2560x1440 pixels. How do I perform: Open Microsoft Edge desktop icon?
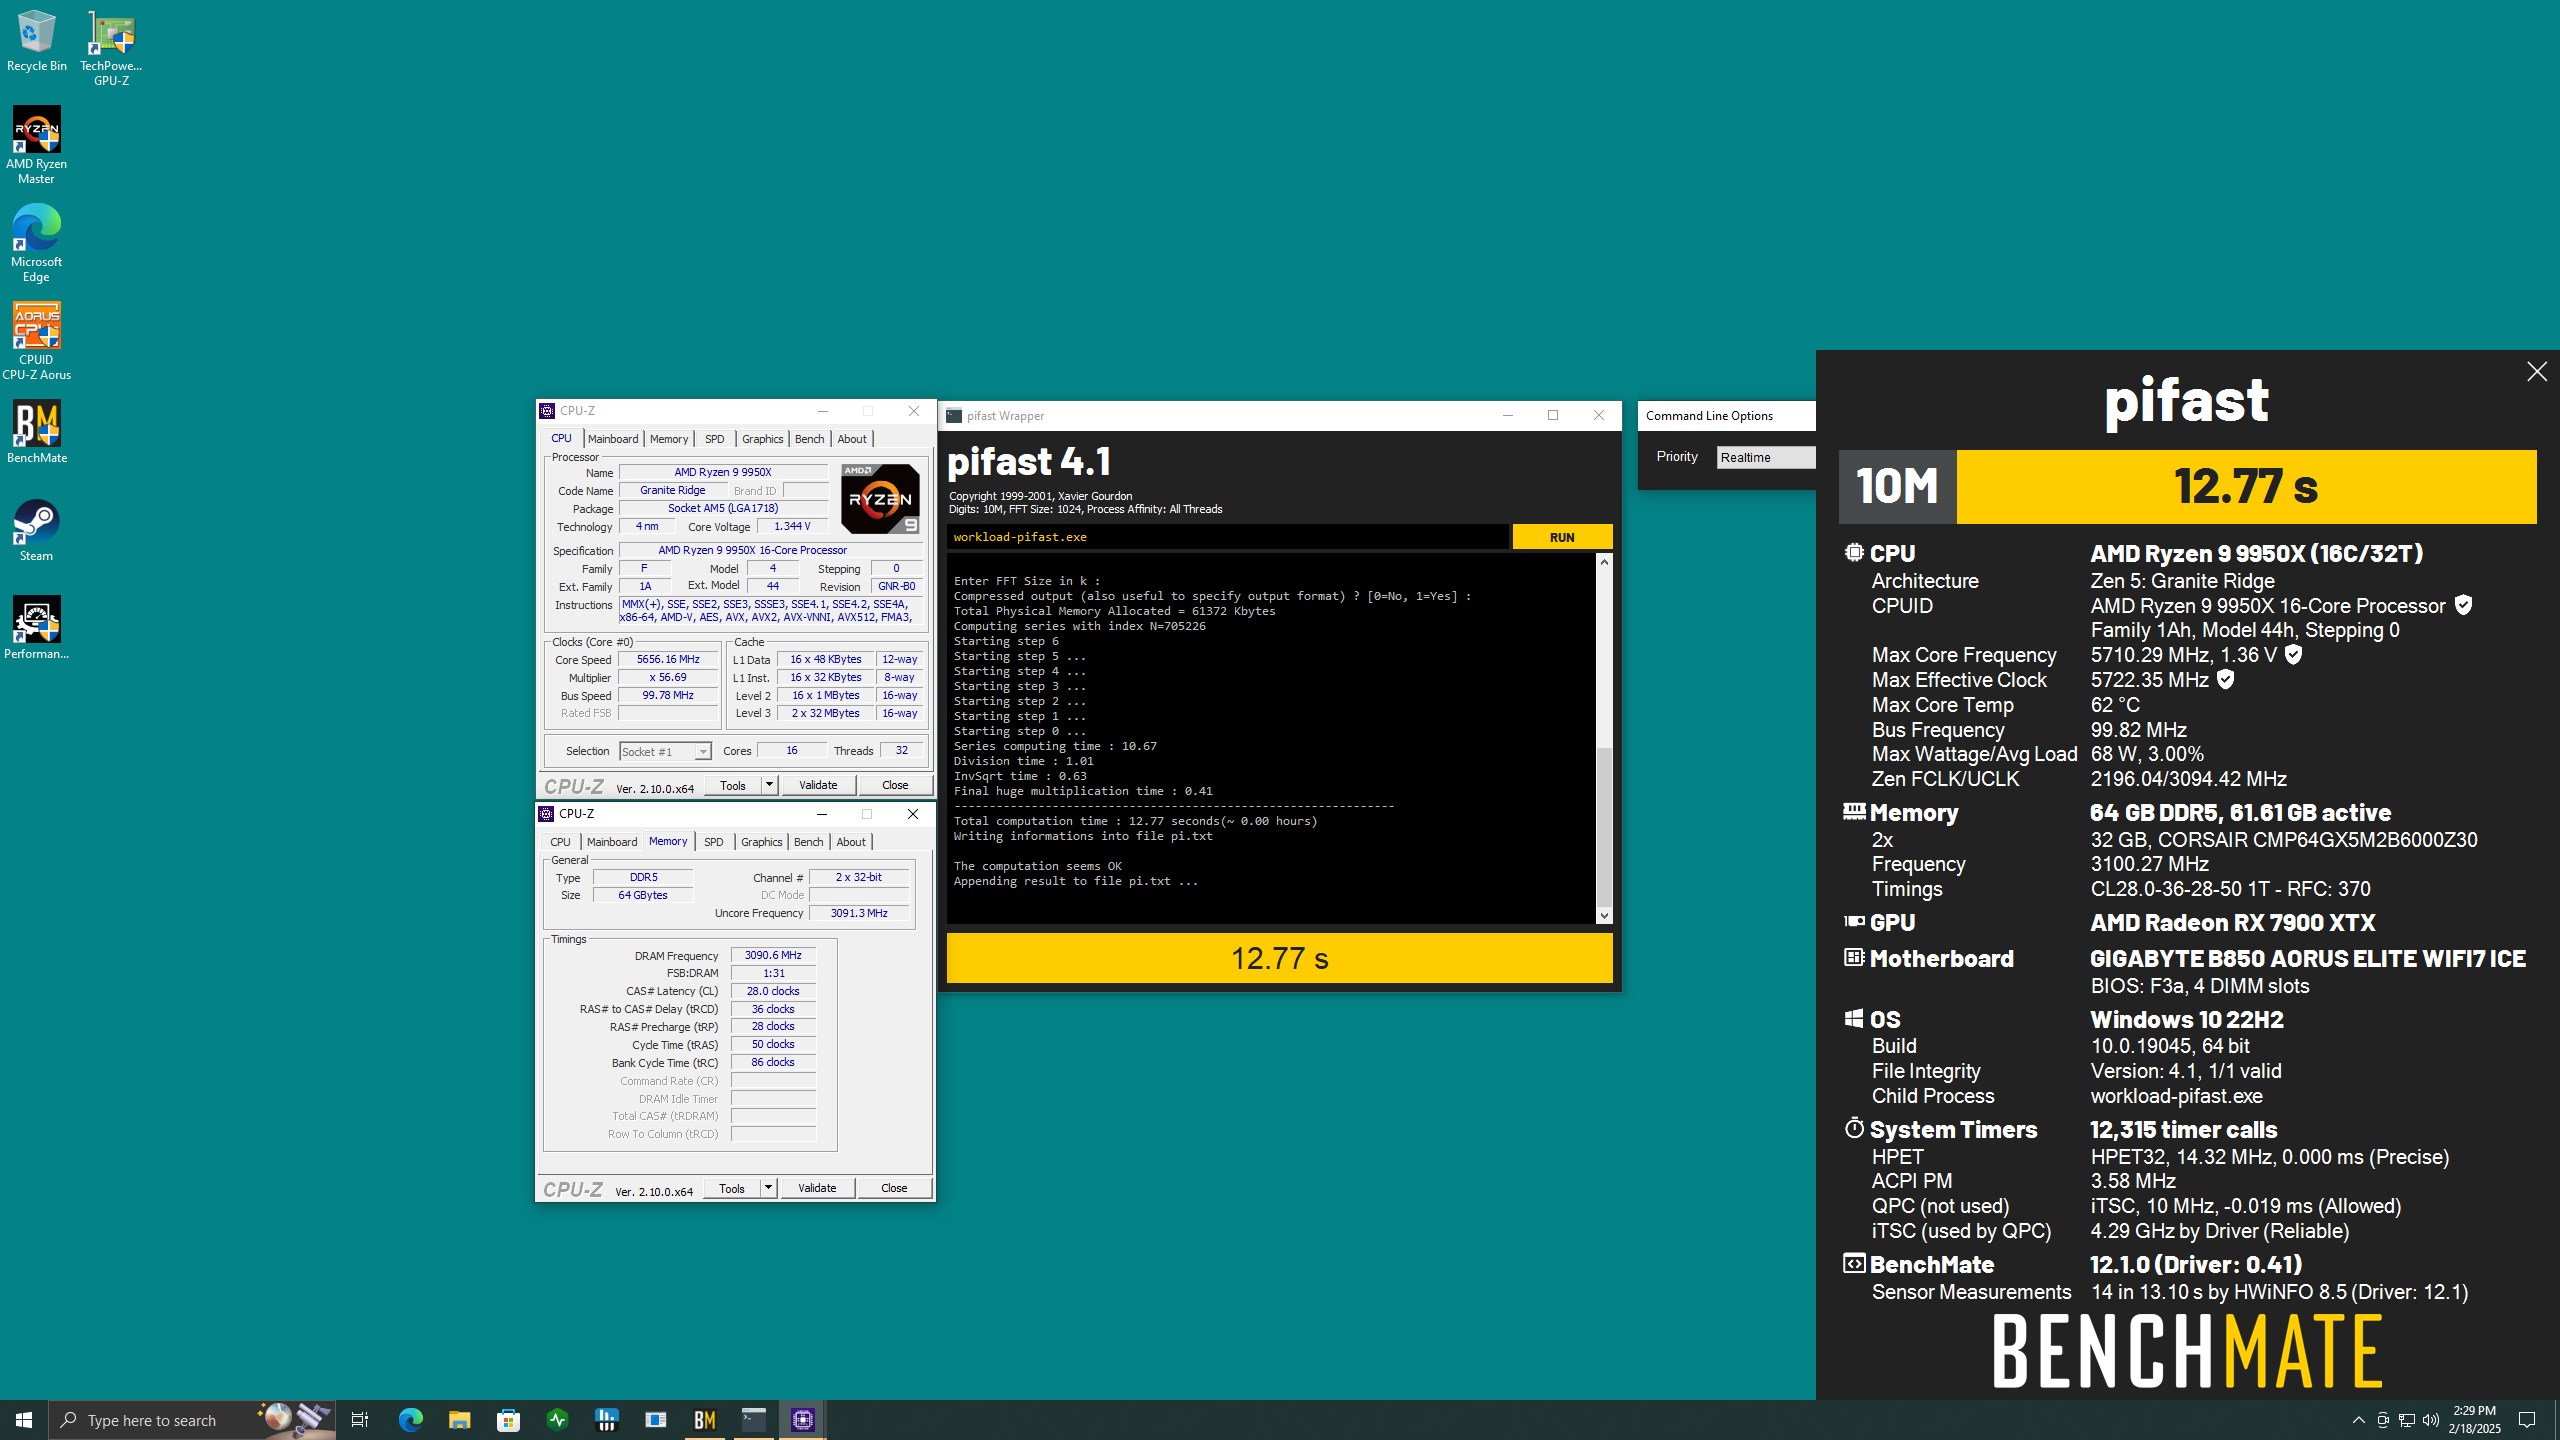click(36, 243)
